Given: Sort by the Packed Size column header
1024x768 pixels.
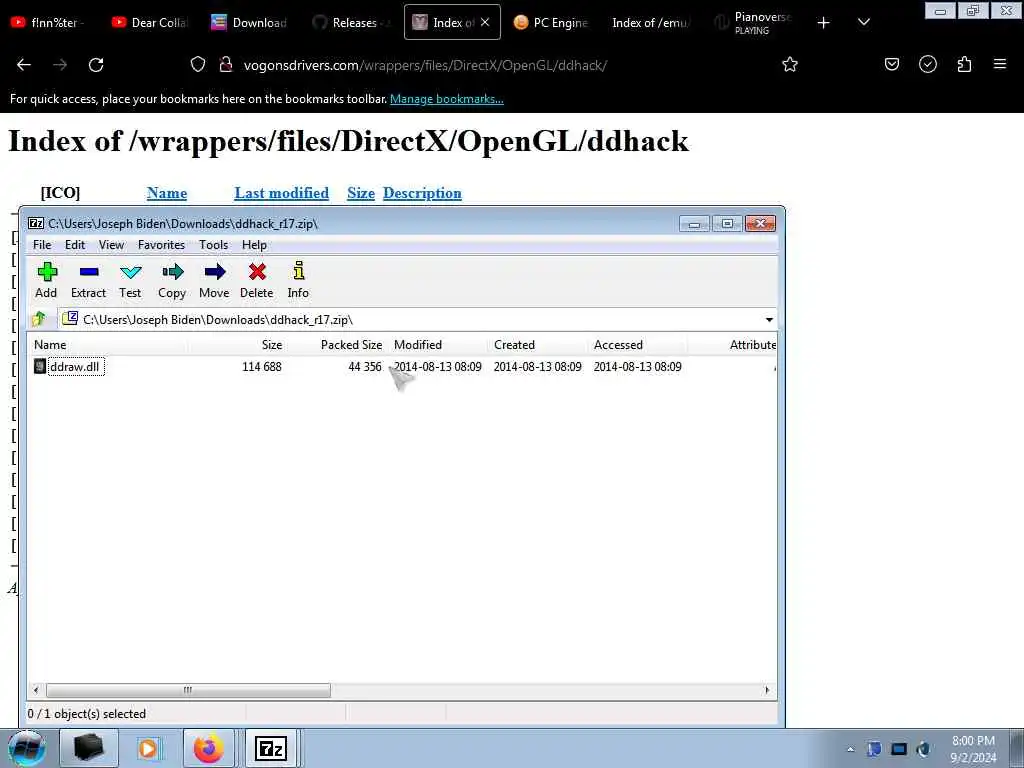Looking at the screenshot, I should click(338, 345).
